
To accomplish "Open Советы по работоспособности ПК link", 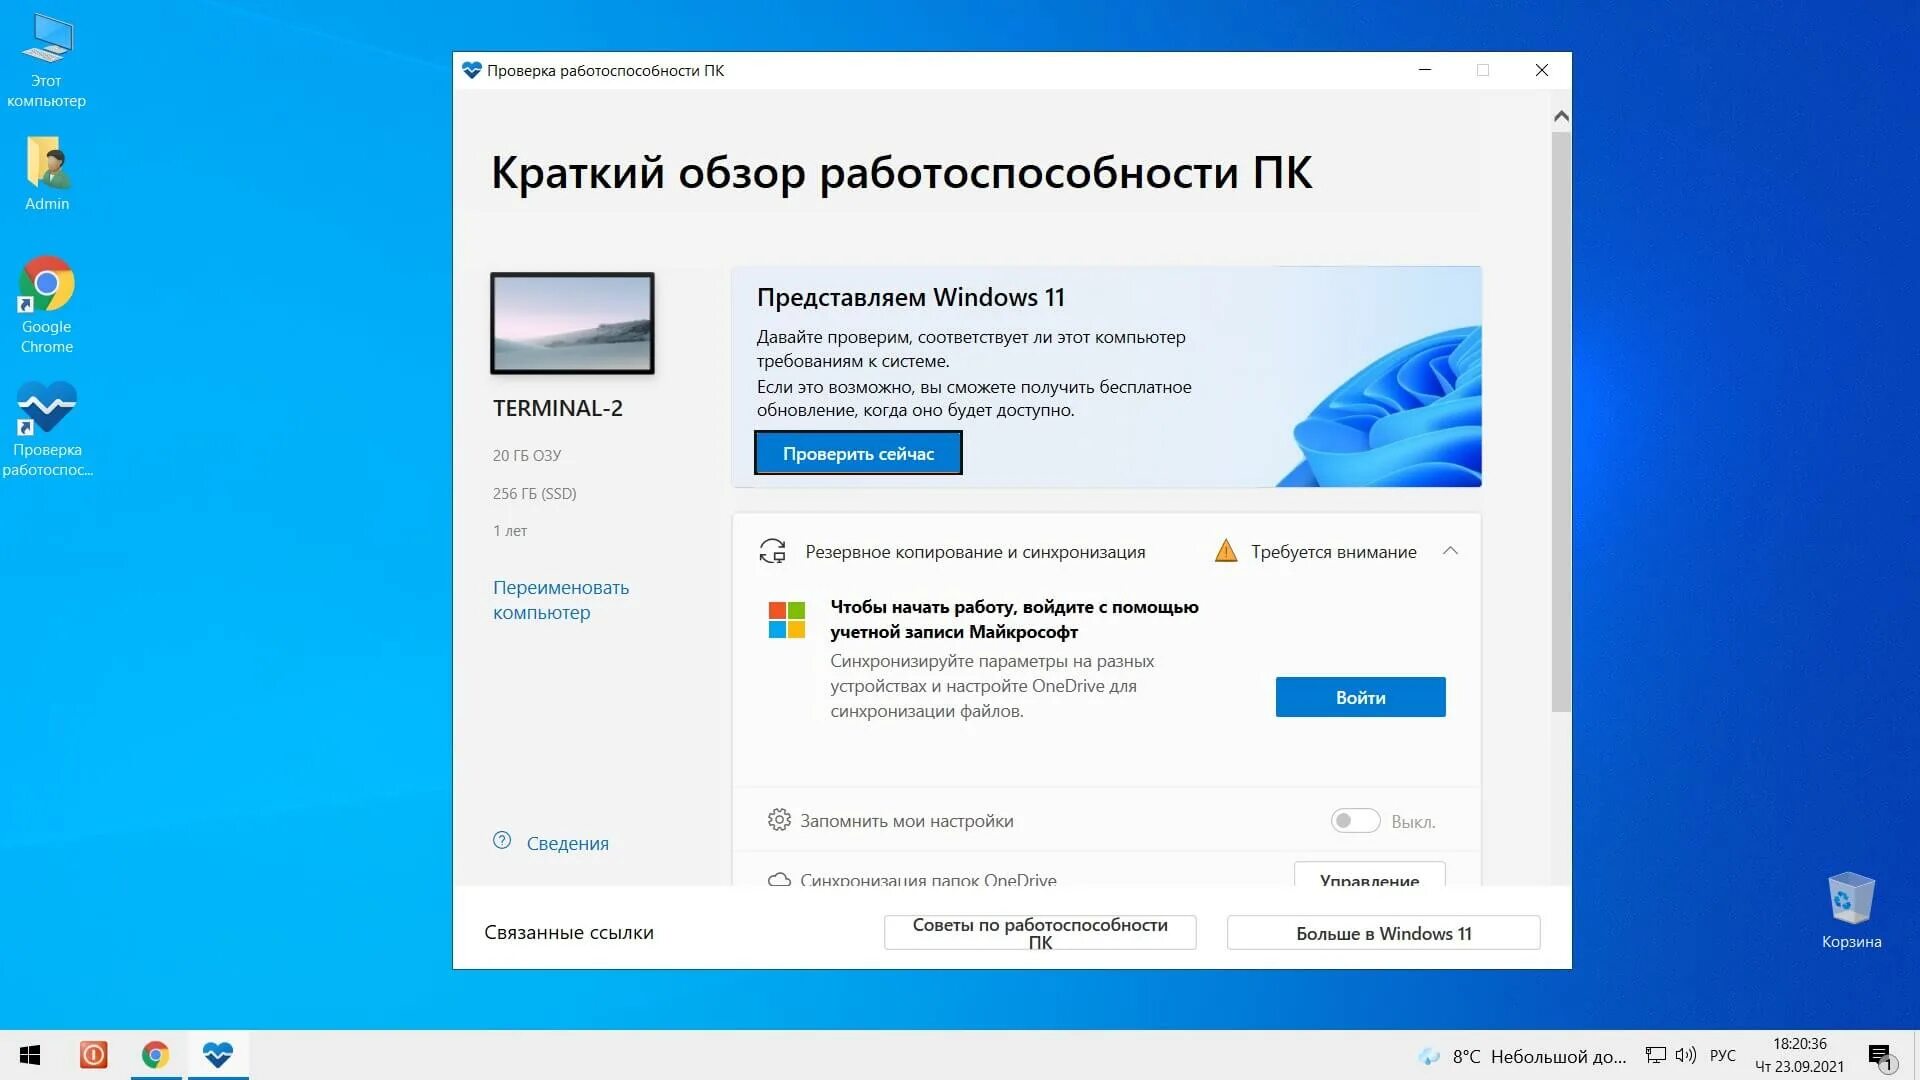I will [x=1042, y=932].
